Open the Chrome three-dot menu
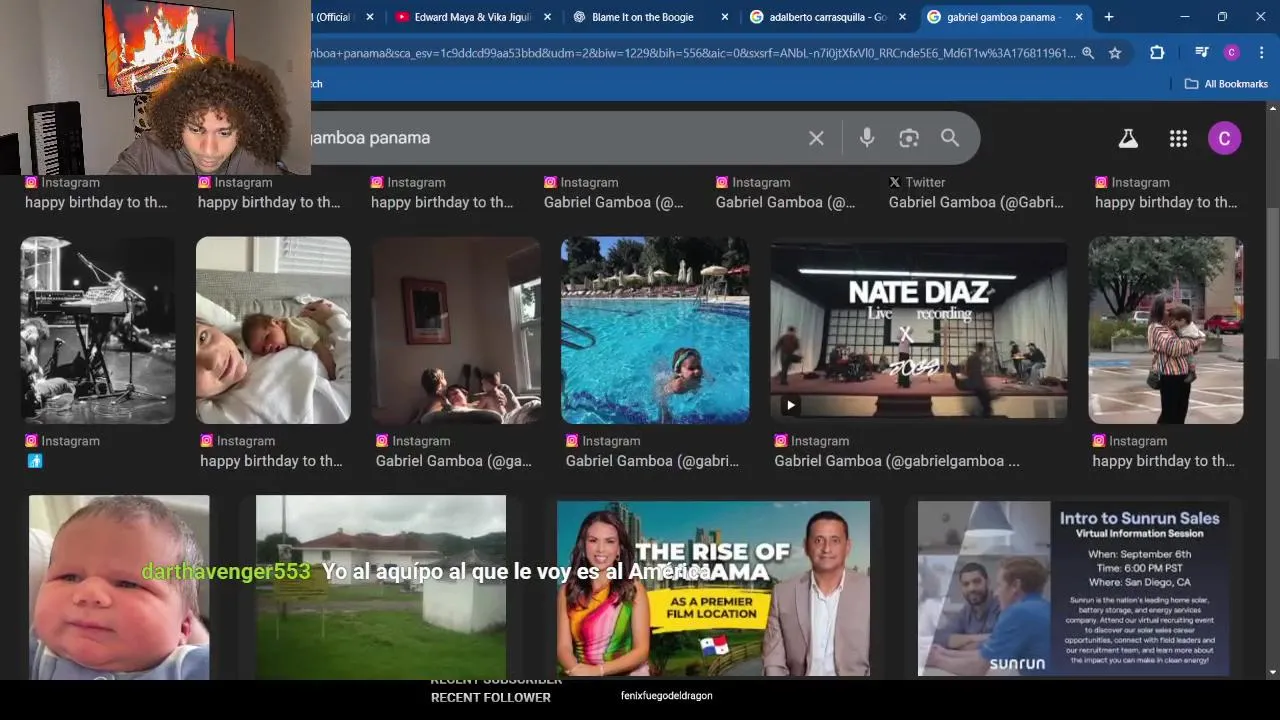The image size is (1280, 720). (1260, 53)
